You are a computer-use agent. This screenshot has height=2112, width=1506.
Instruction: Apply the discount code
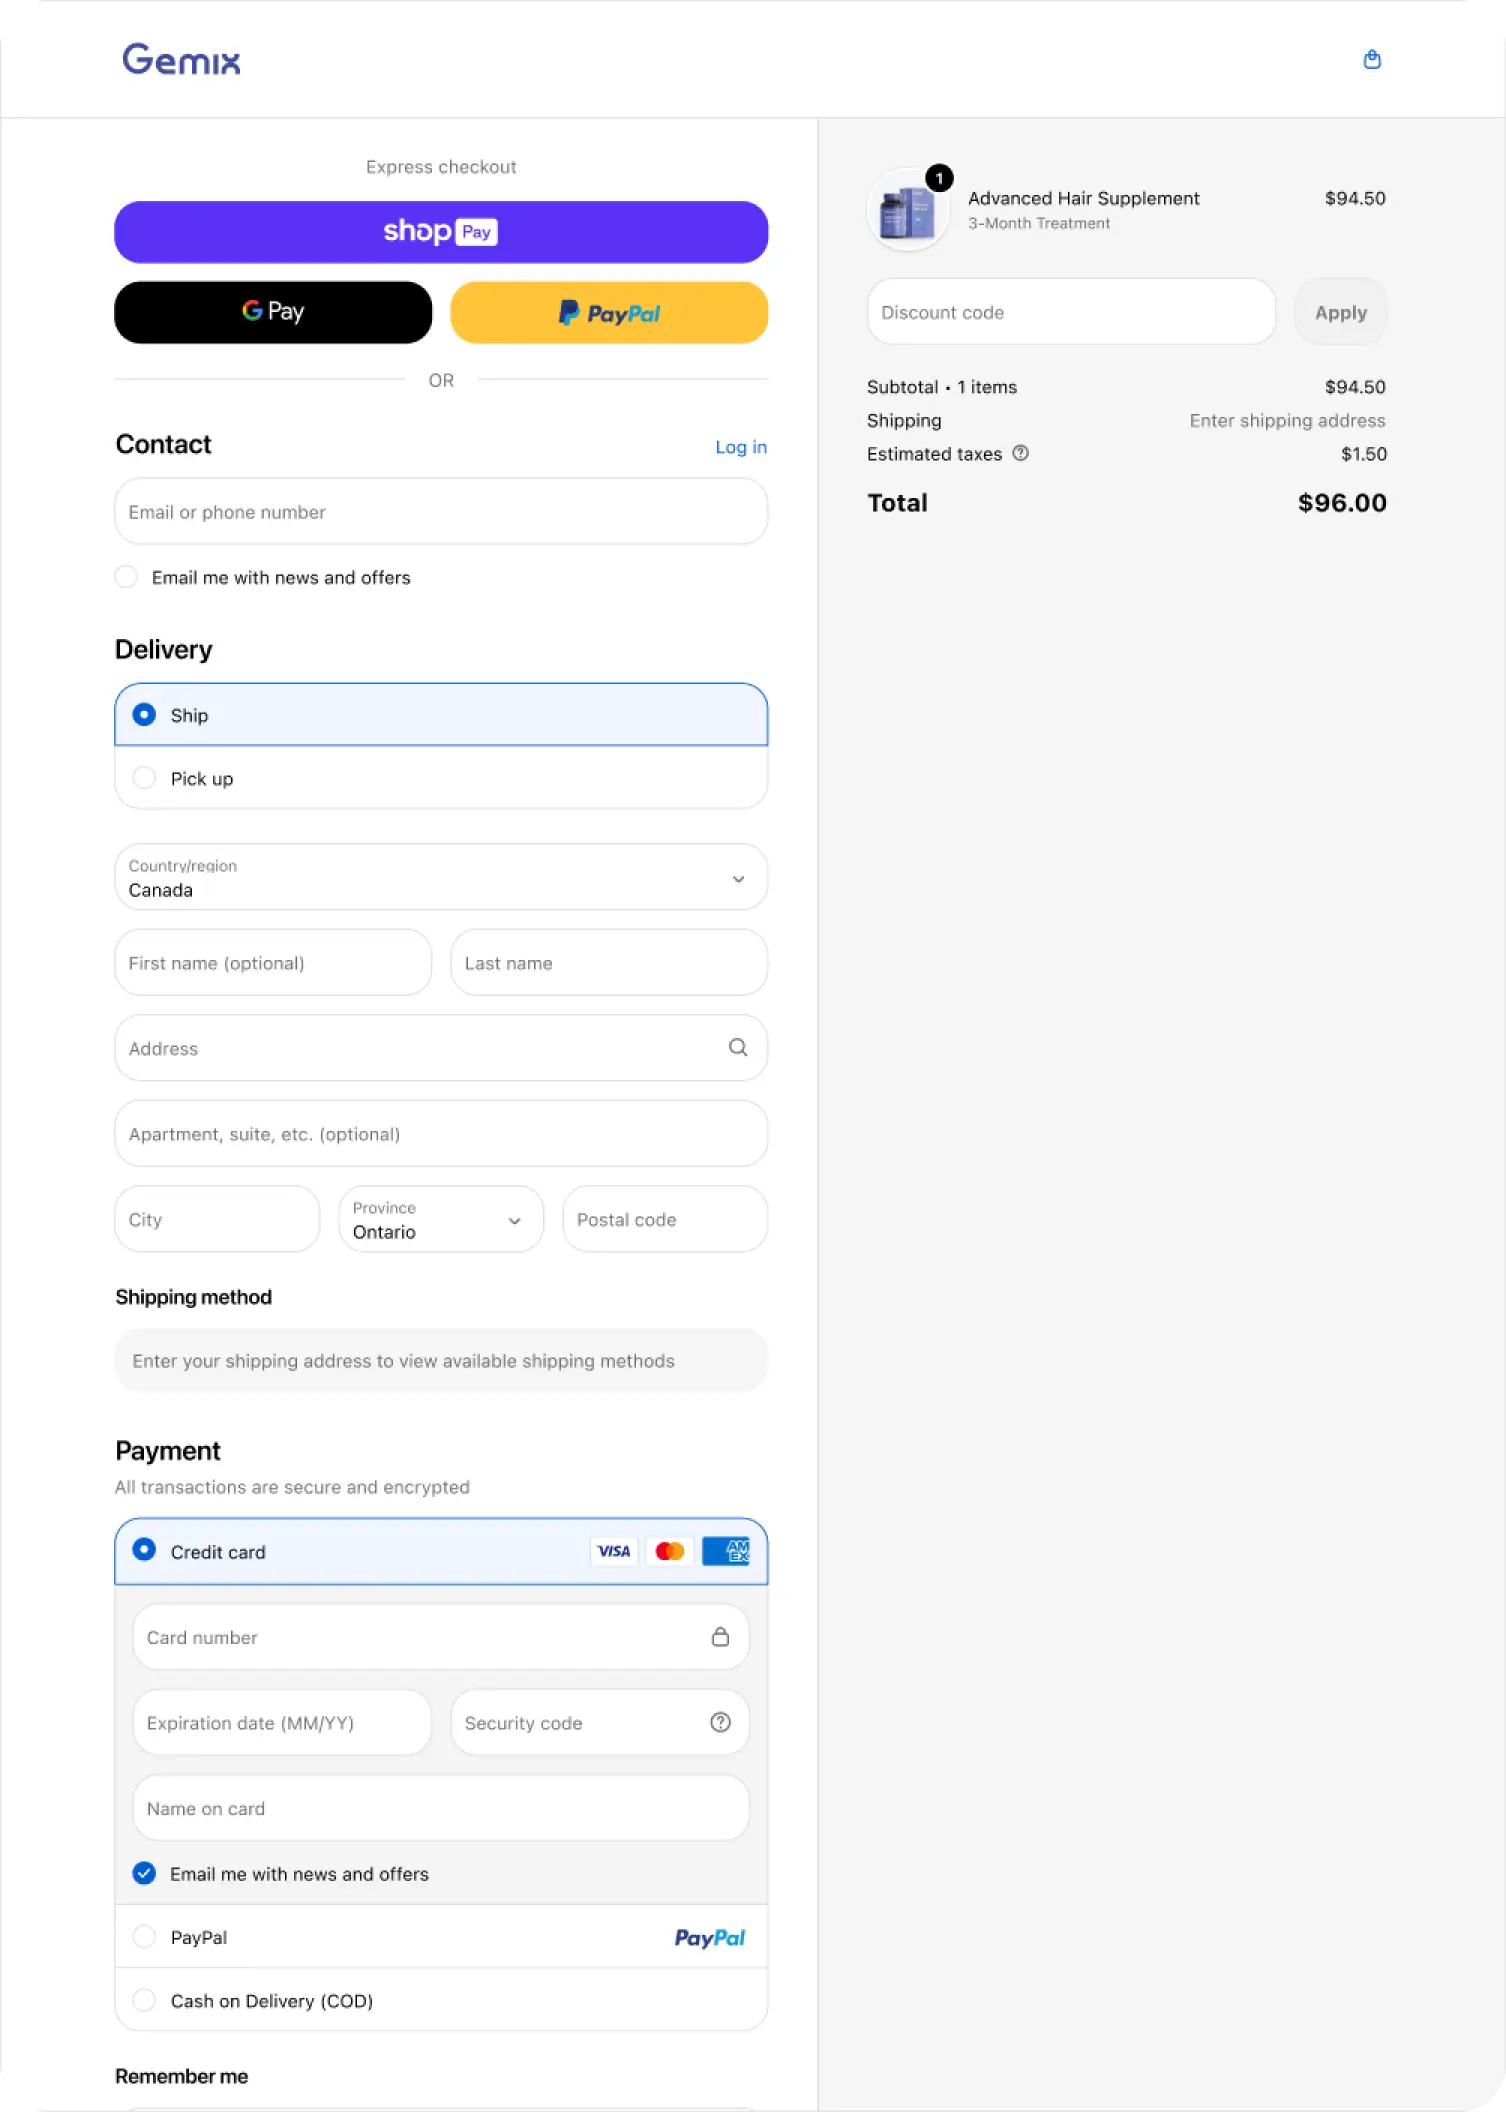click(1340, 312)
